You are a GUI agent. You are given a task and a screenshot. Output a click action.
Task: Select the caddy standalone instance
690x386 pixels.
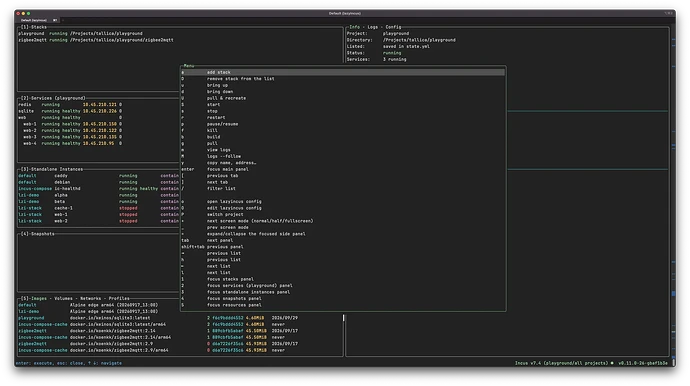[99, 176]
